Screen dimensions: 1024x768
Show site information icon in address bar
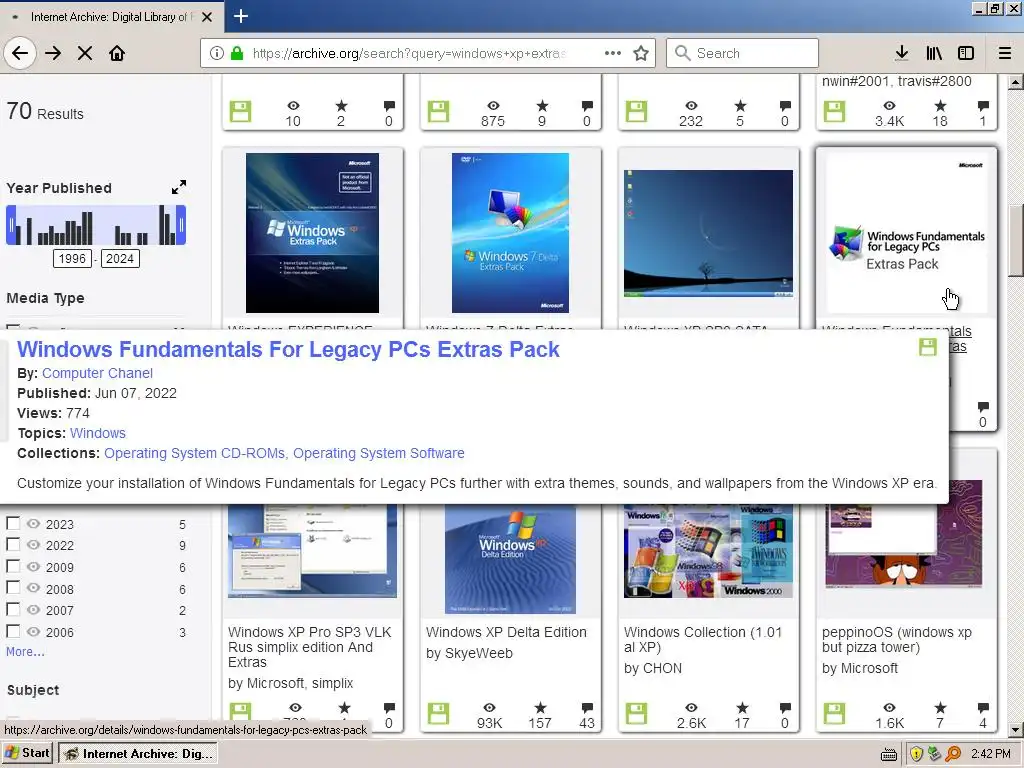pyautogui.click(x=217, y=53)
